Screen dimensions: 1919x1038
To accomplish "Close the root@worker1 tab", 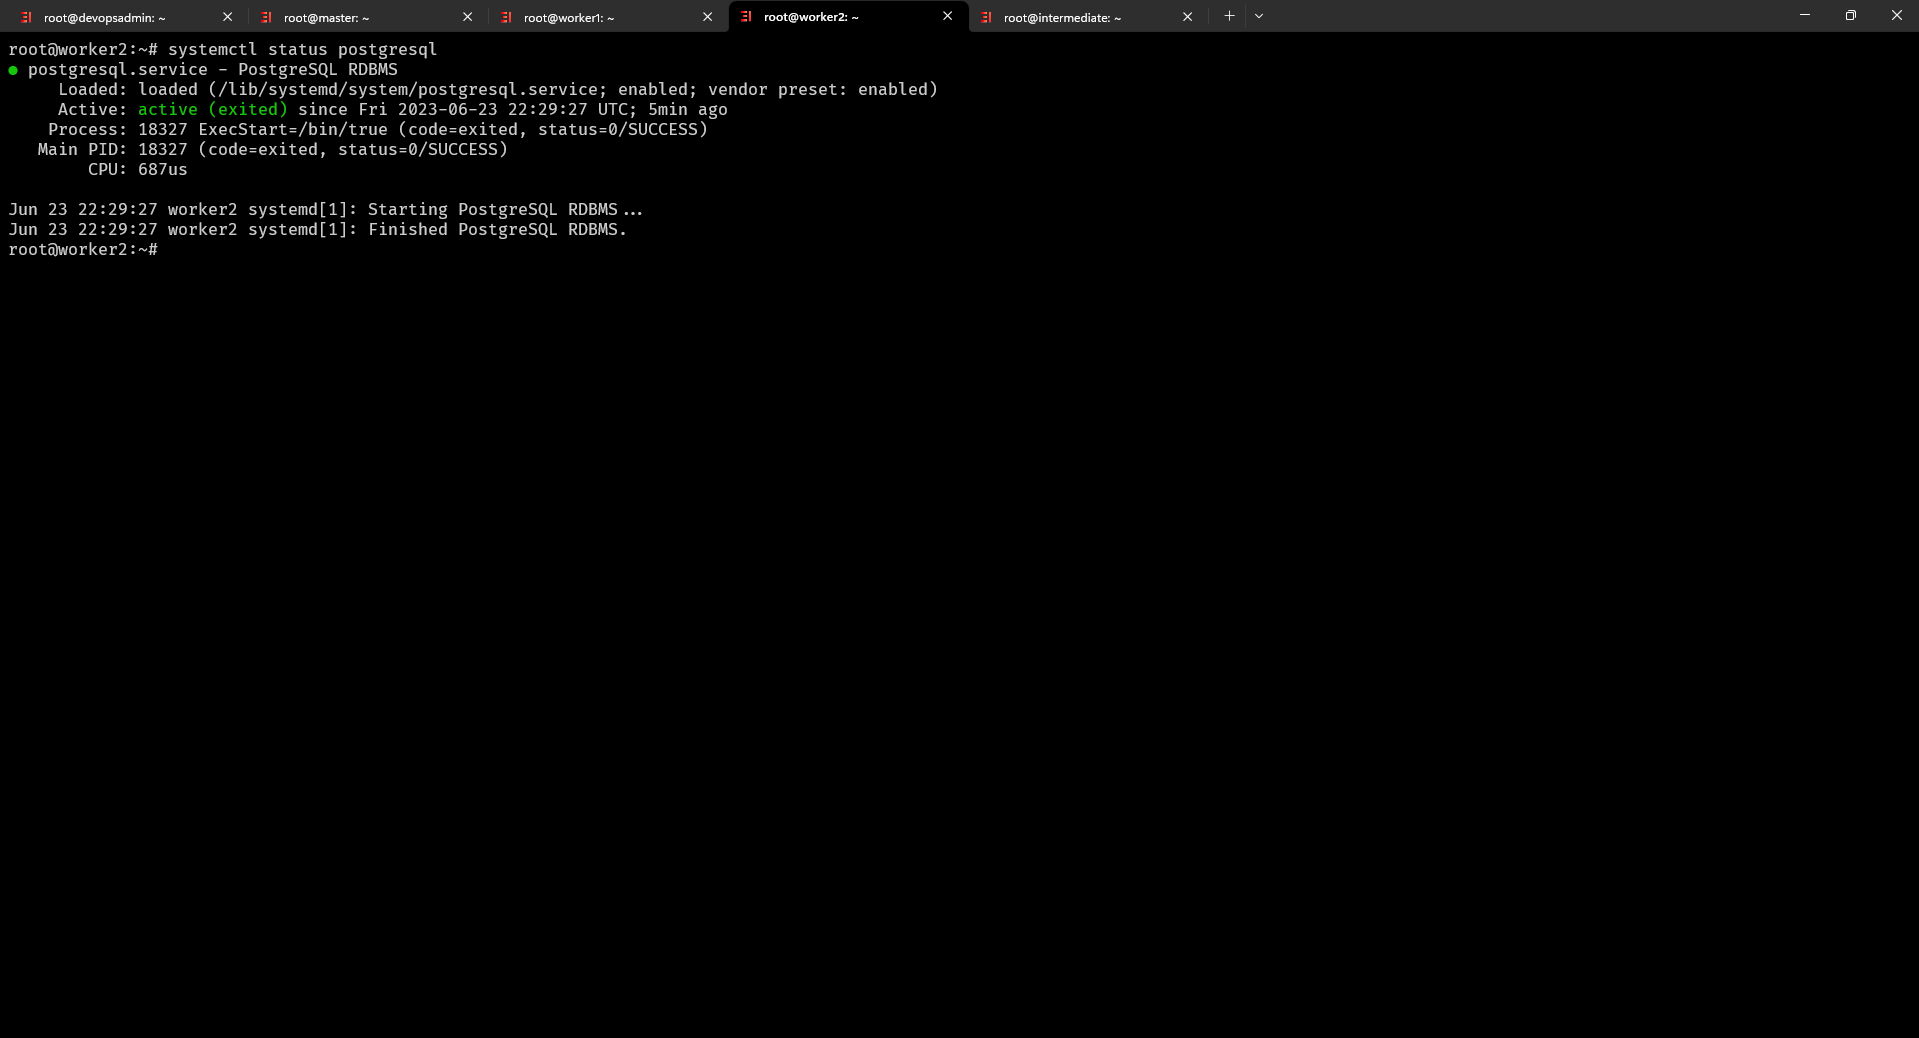I will (x=708, y=17).
